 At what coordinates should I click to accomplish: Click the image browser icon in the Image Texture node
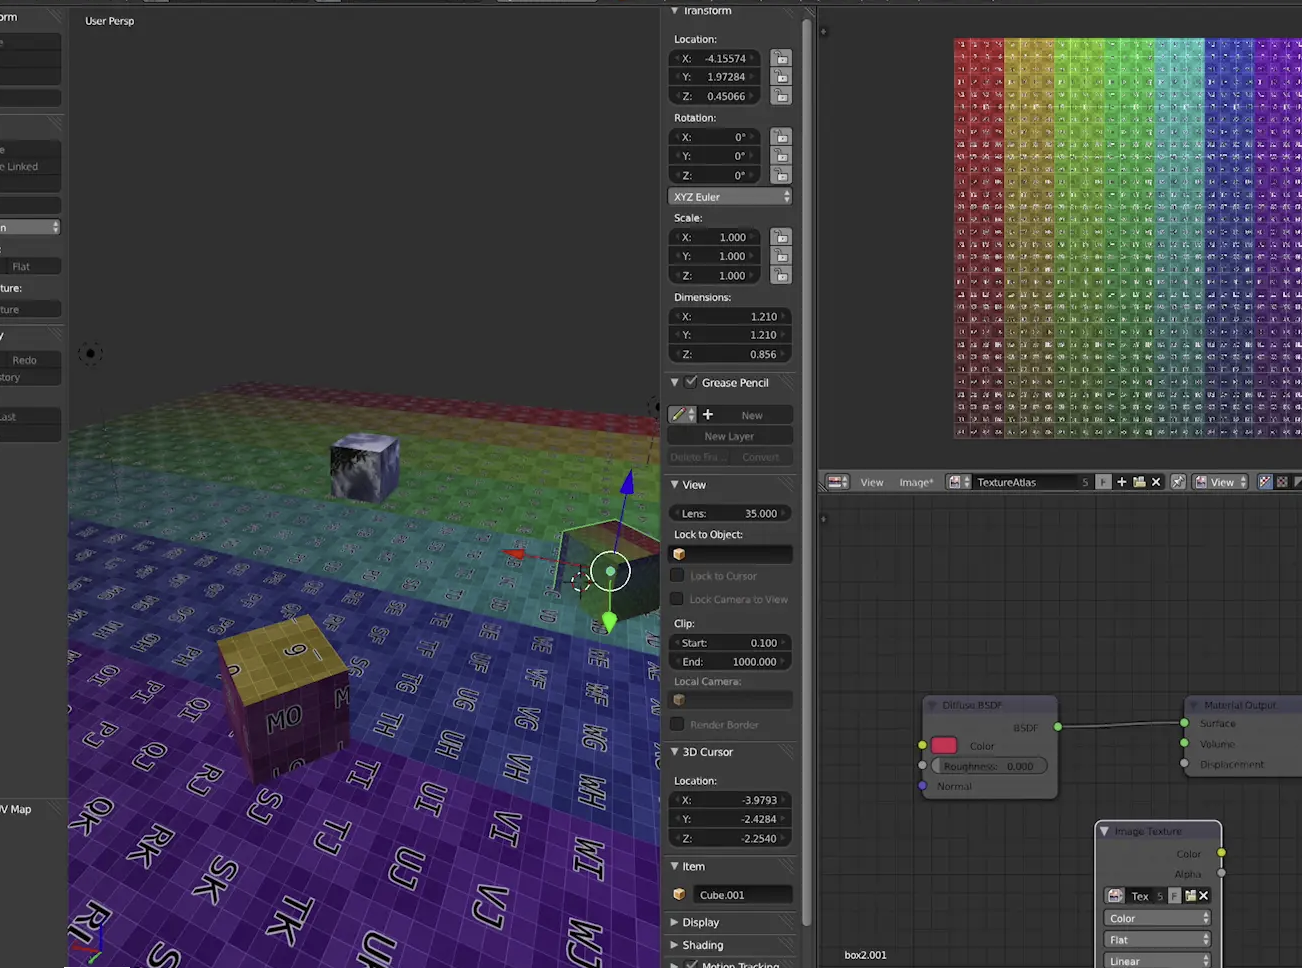click(x=1115, y=895)
